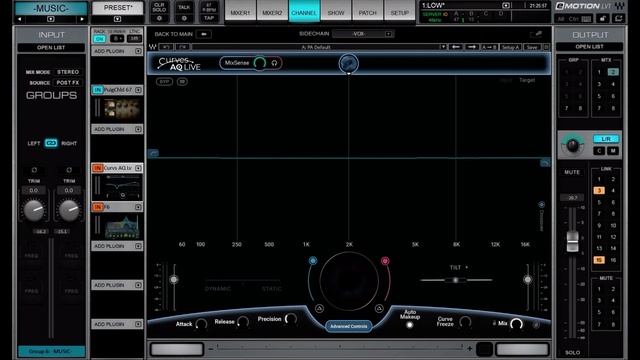The image size is (640, 360).
Task: Go to next channel with right arrow under MUSIC
Action: (82, 19)
